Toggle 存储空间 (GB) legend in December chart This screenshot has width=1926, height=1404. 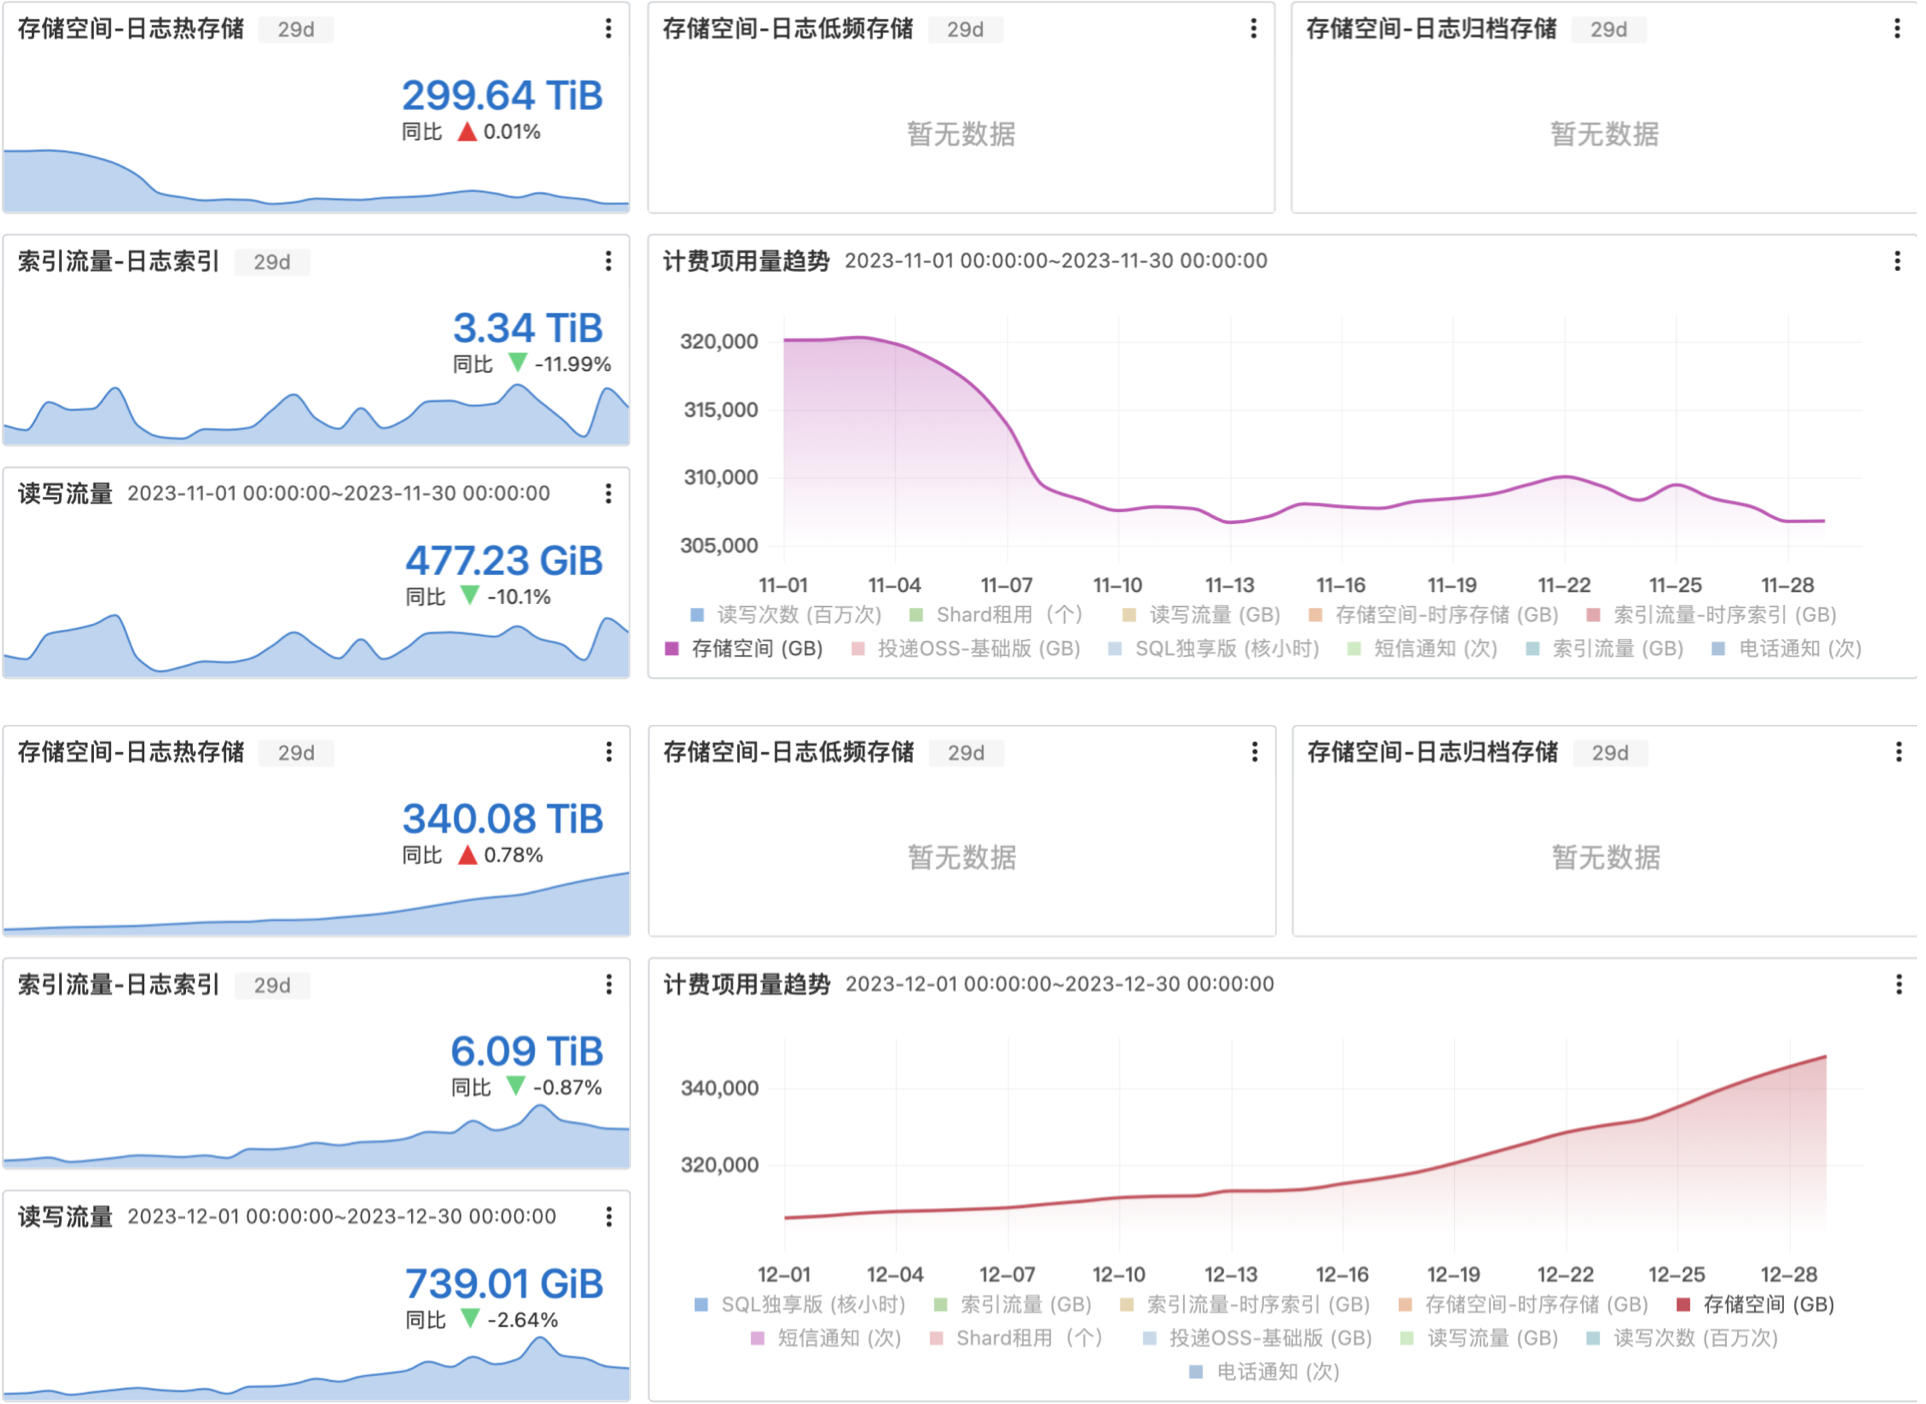pyautogui.click(x=1767, y=1305)
